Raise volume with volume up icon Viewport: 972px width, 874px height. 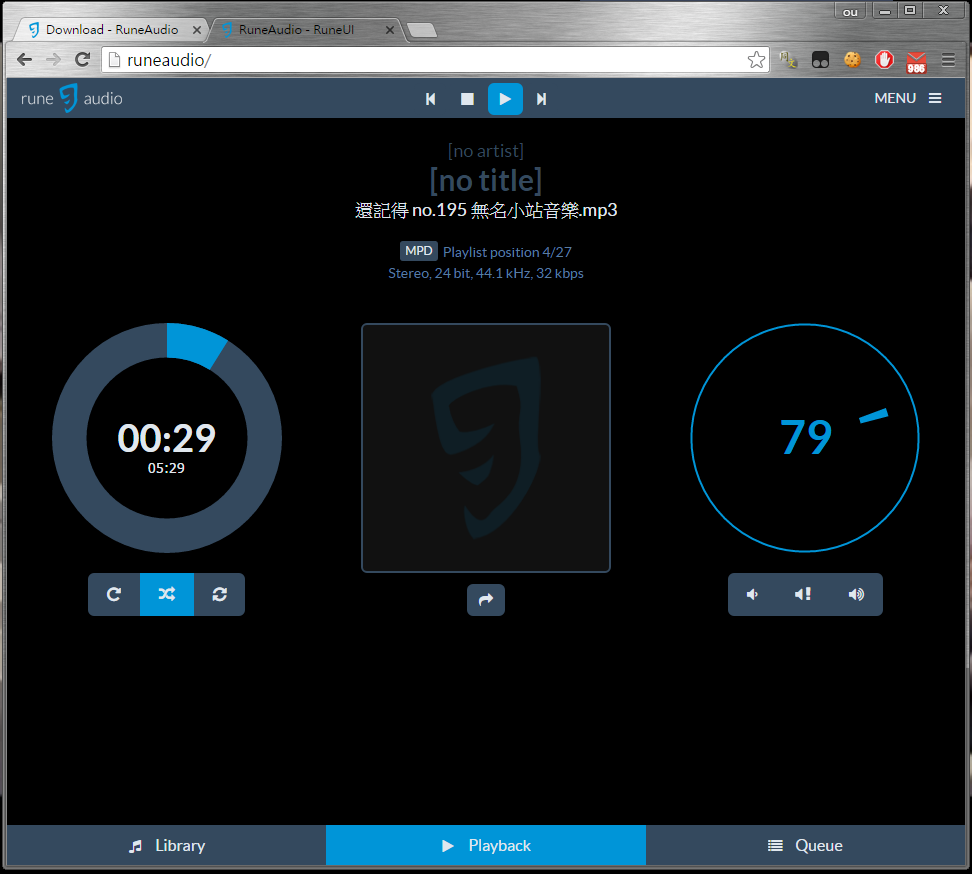pos(856,594)
